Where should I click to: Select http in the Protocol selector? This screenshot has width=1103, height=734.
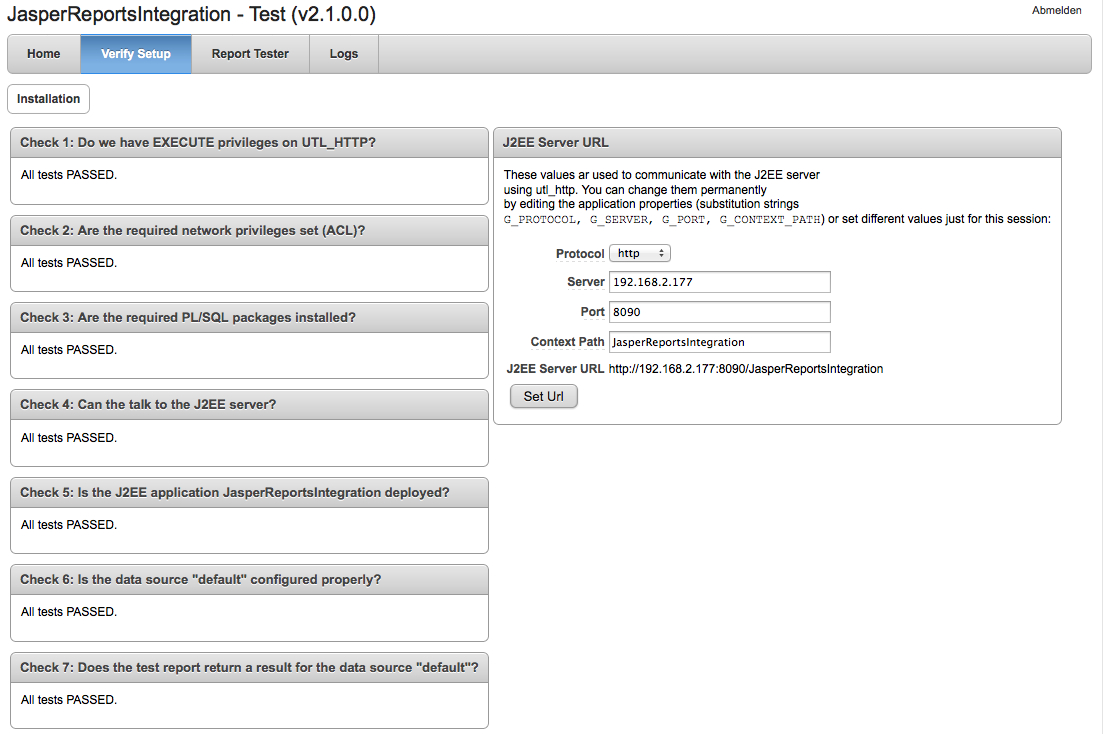click(639, 253)
